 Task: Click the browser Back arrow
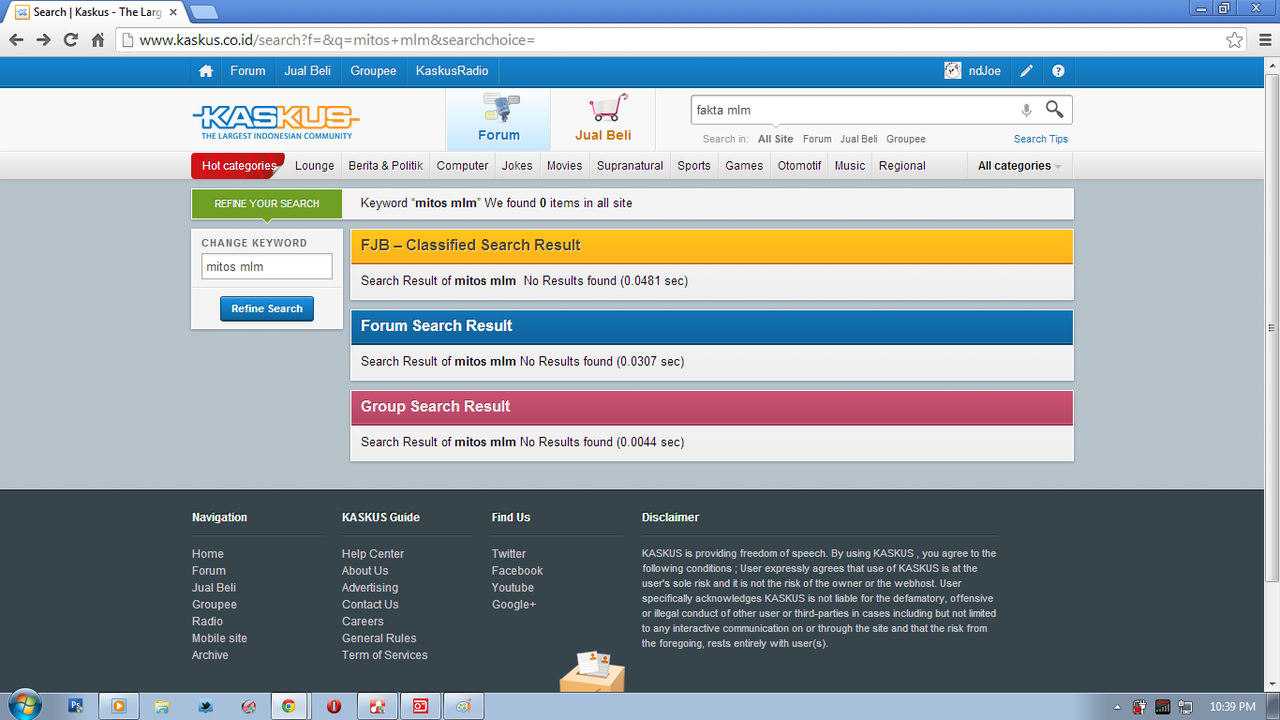16,40
